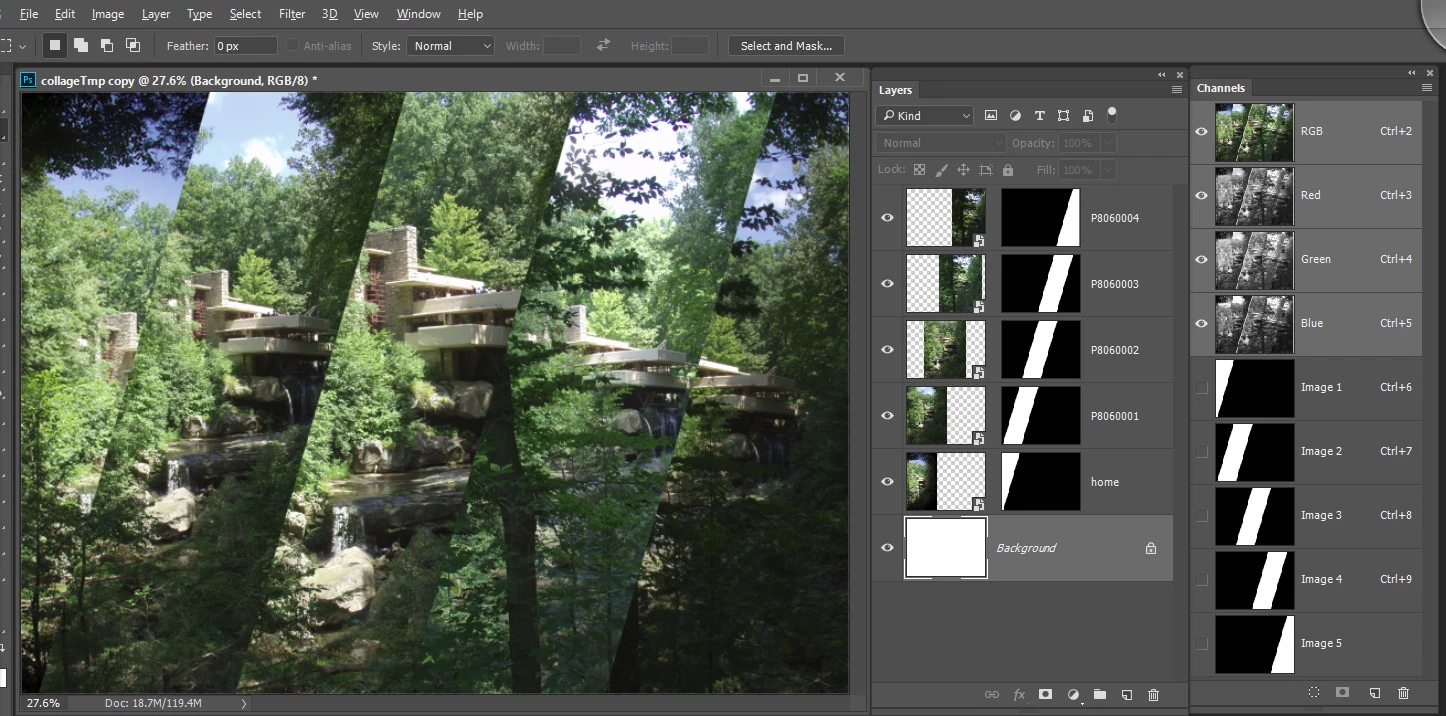The image size is (1446, 716).
Task: Delete layer trash icon in Layers panel
Action: 1153,694
